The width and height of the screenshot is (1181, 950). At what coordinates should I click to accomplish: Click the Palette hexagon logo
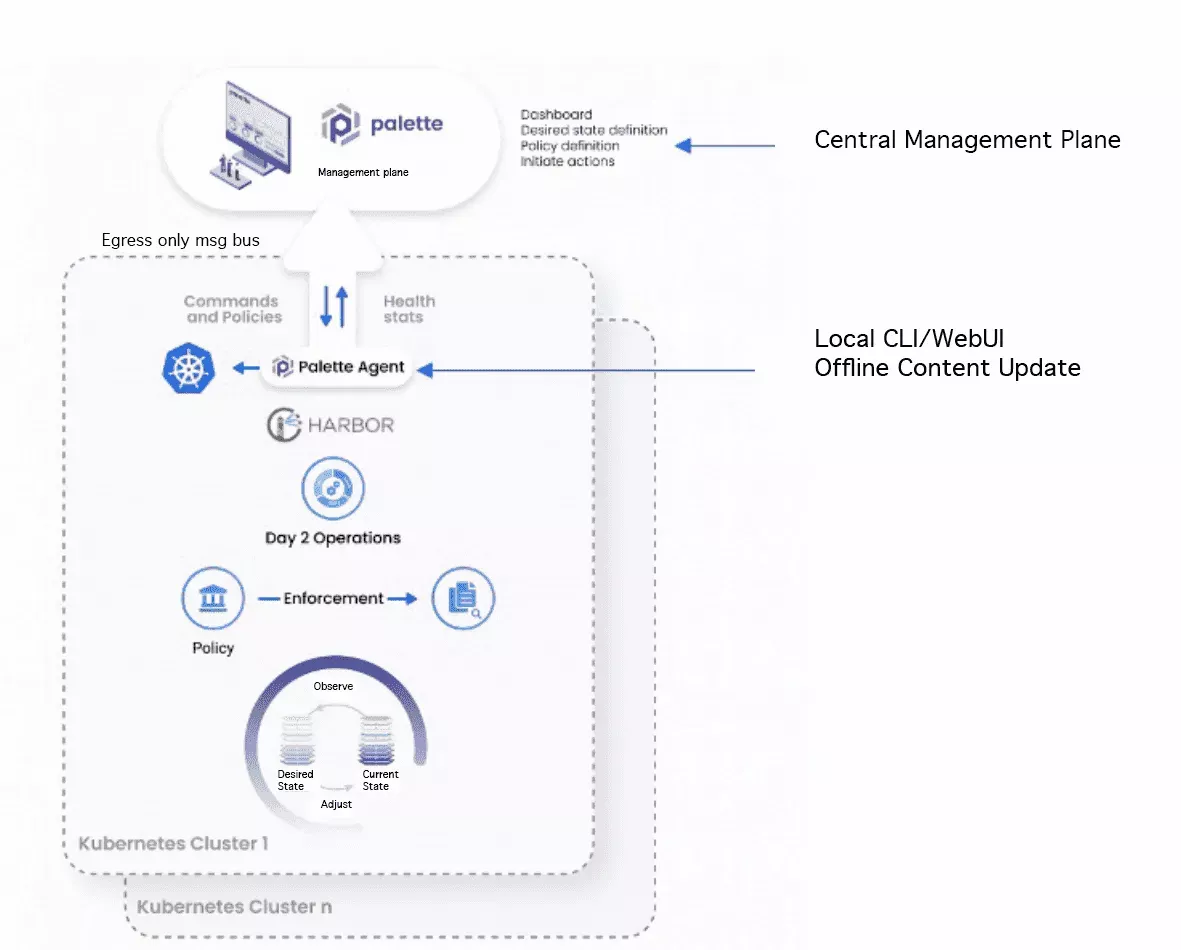(340, 123)
